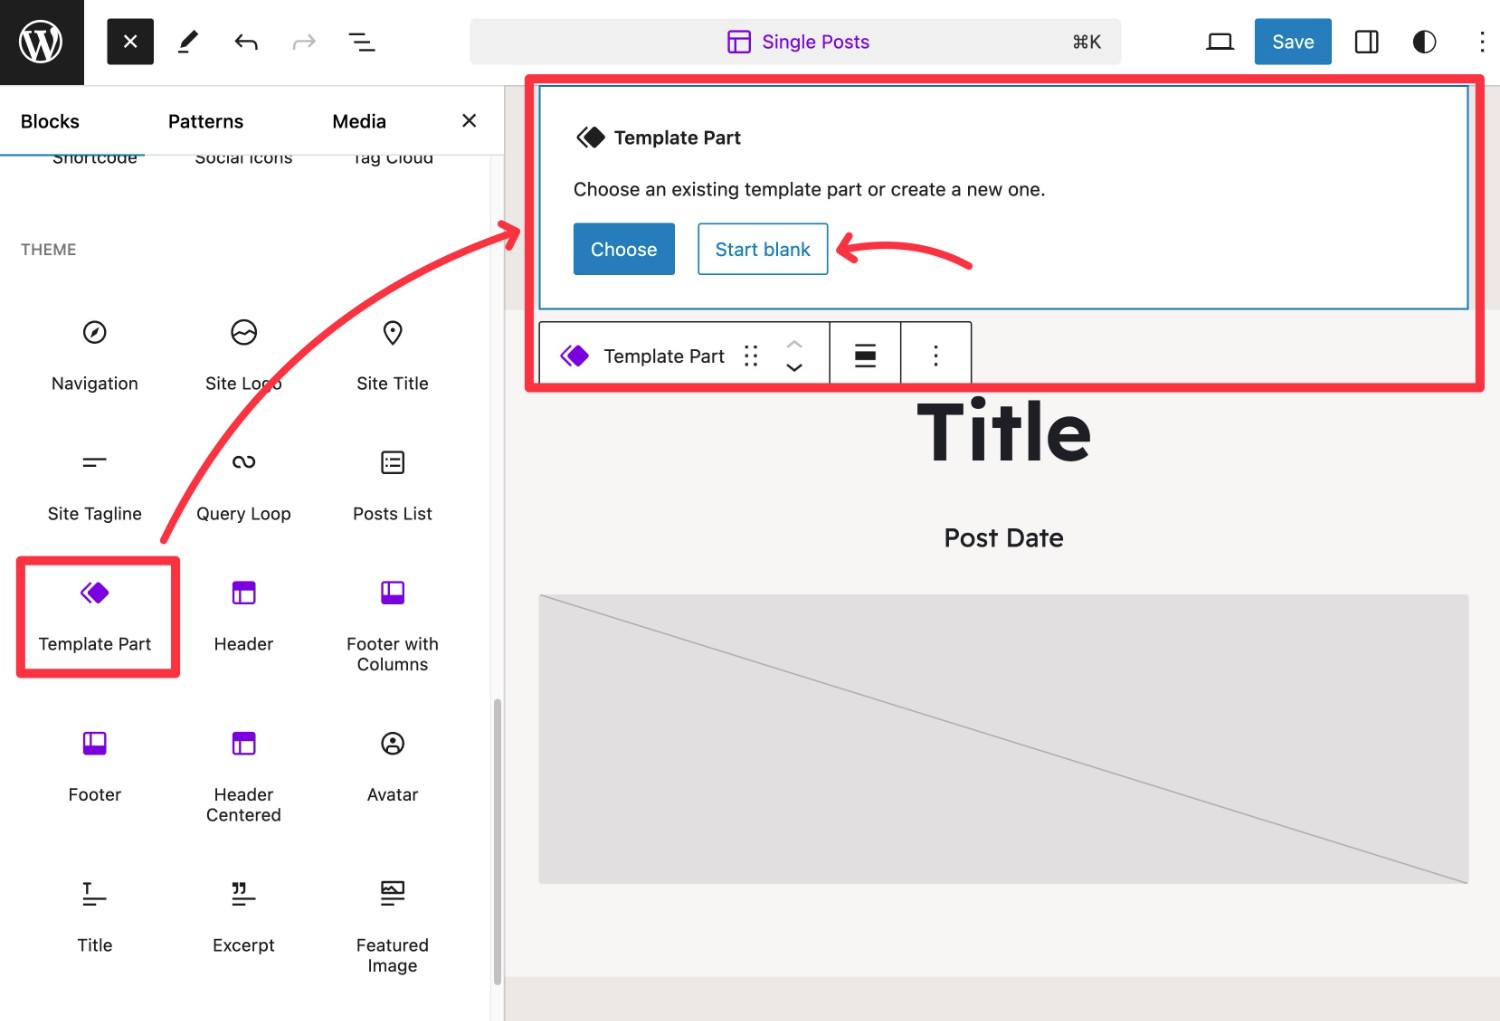Select the Post Date block
This screenshot has width=1500, height=1021.
point(1004,538)
